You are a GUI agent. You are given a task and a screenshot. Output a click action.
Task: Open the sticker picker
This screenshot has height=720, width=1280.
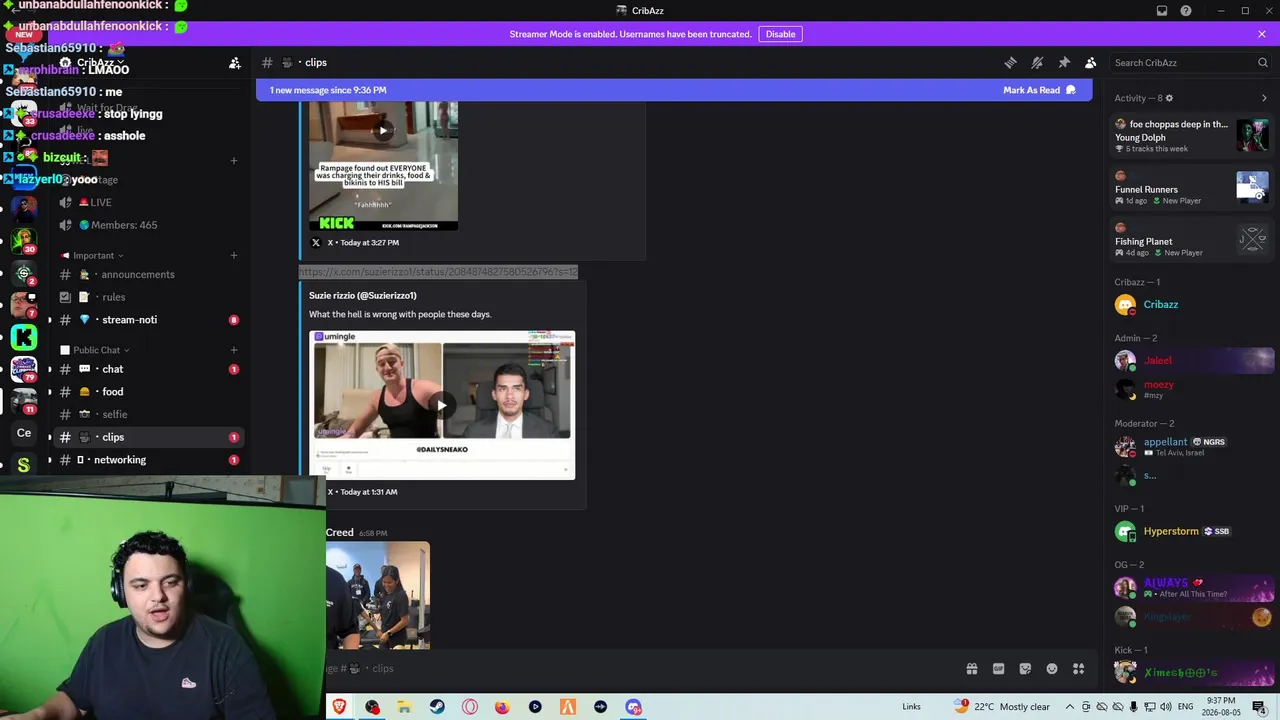pos(1025,669)
